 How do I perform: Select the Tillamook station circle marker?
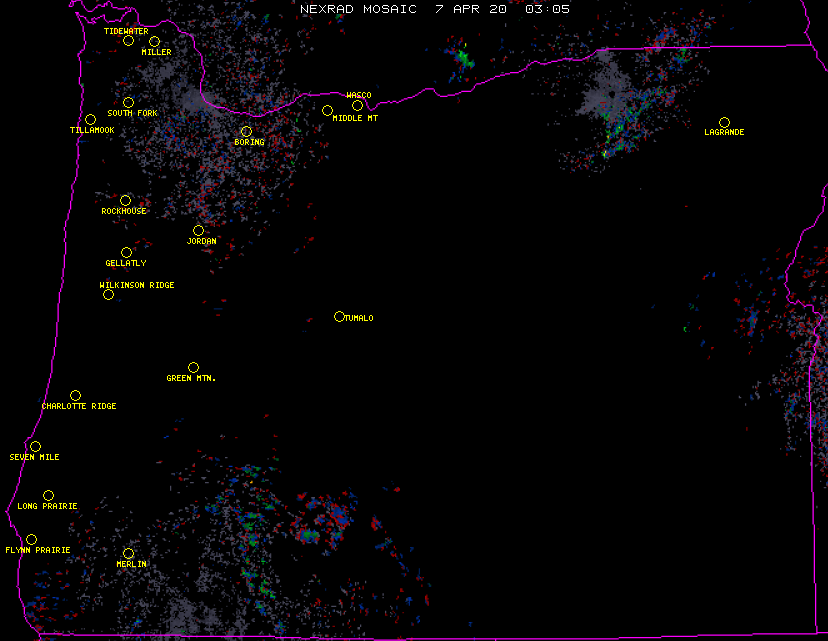[x=90, y=120]
